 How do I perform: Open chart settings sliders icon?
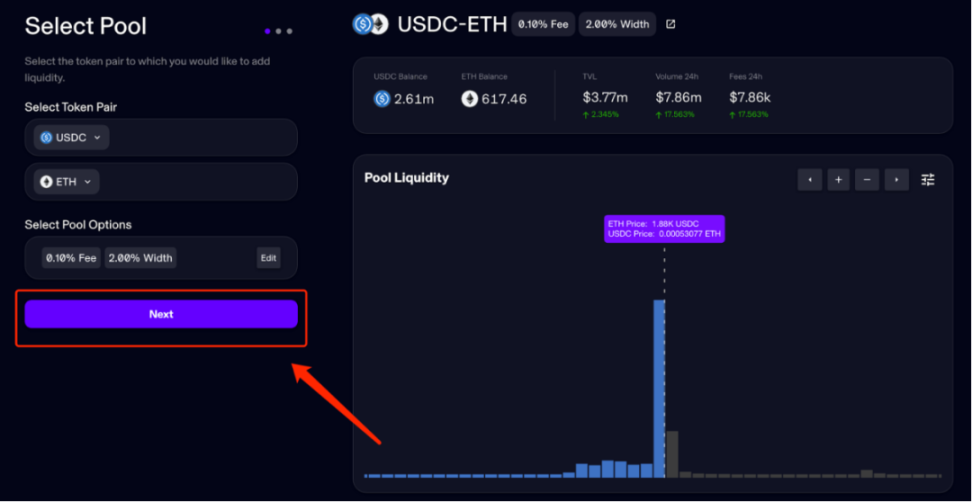point(928,179)
